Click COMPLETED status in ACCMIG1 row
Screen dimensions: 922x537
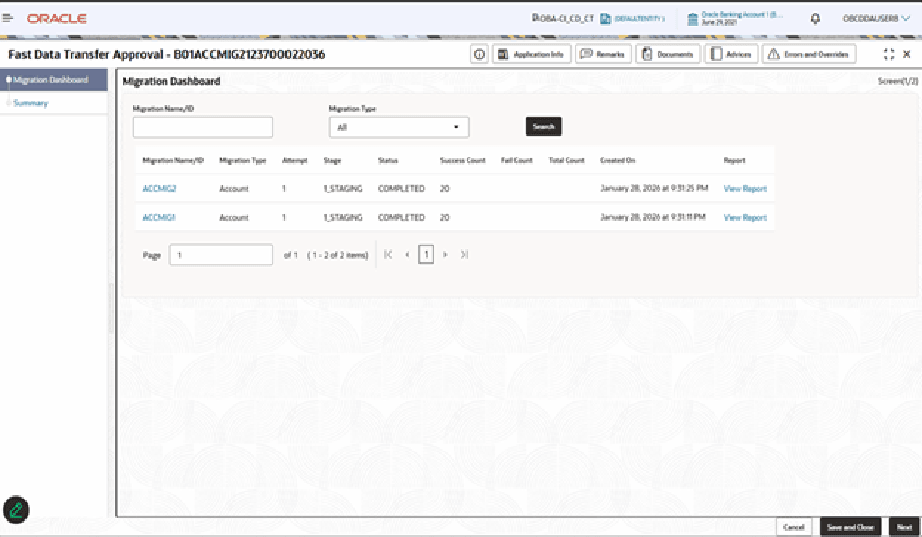pyautogui.click(x=401, y=218)
